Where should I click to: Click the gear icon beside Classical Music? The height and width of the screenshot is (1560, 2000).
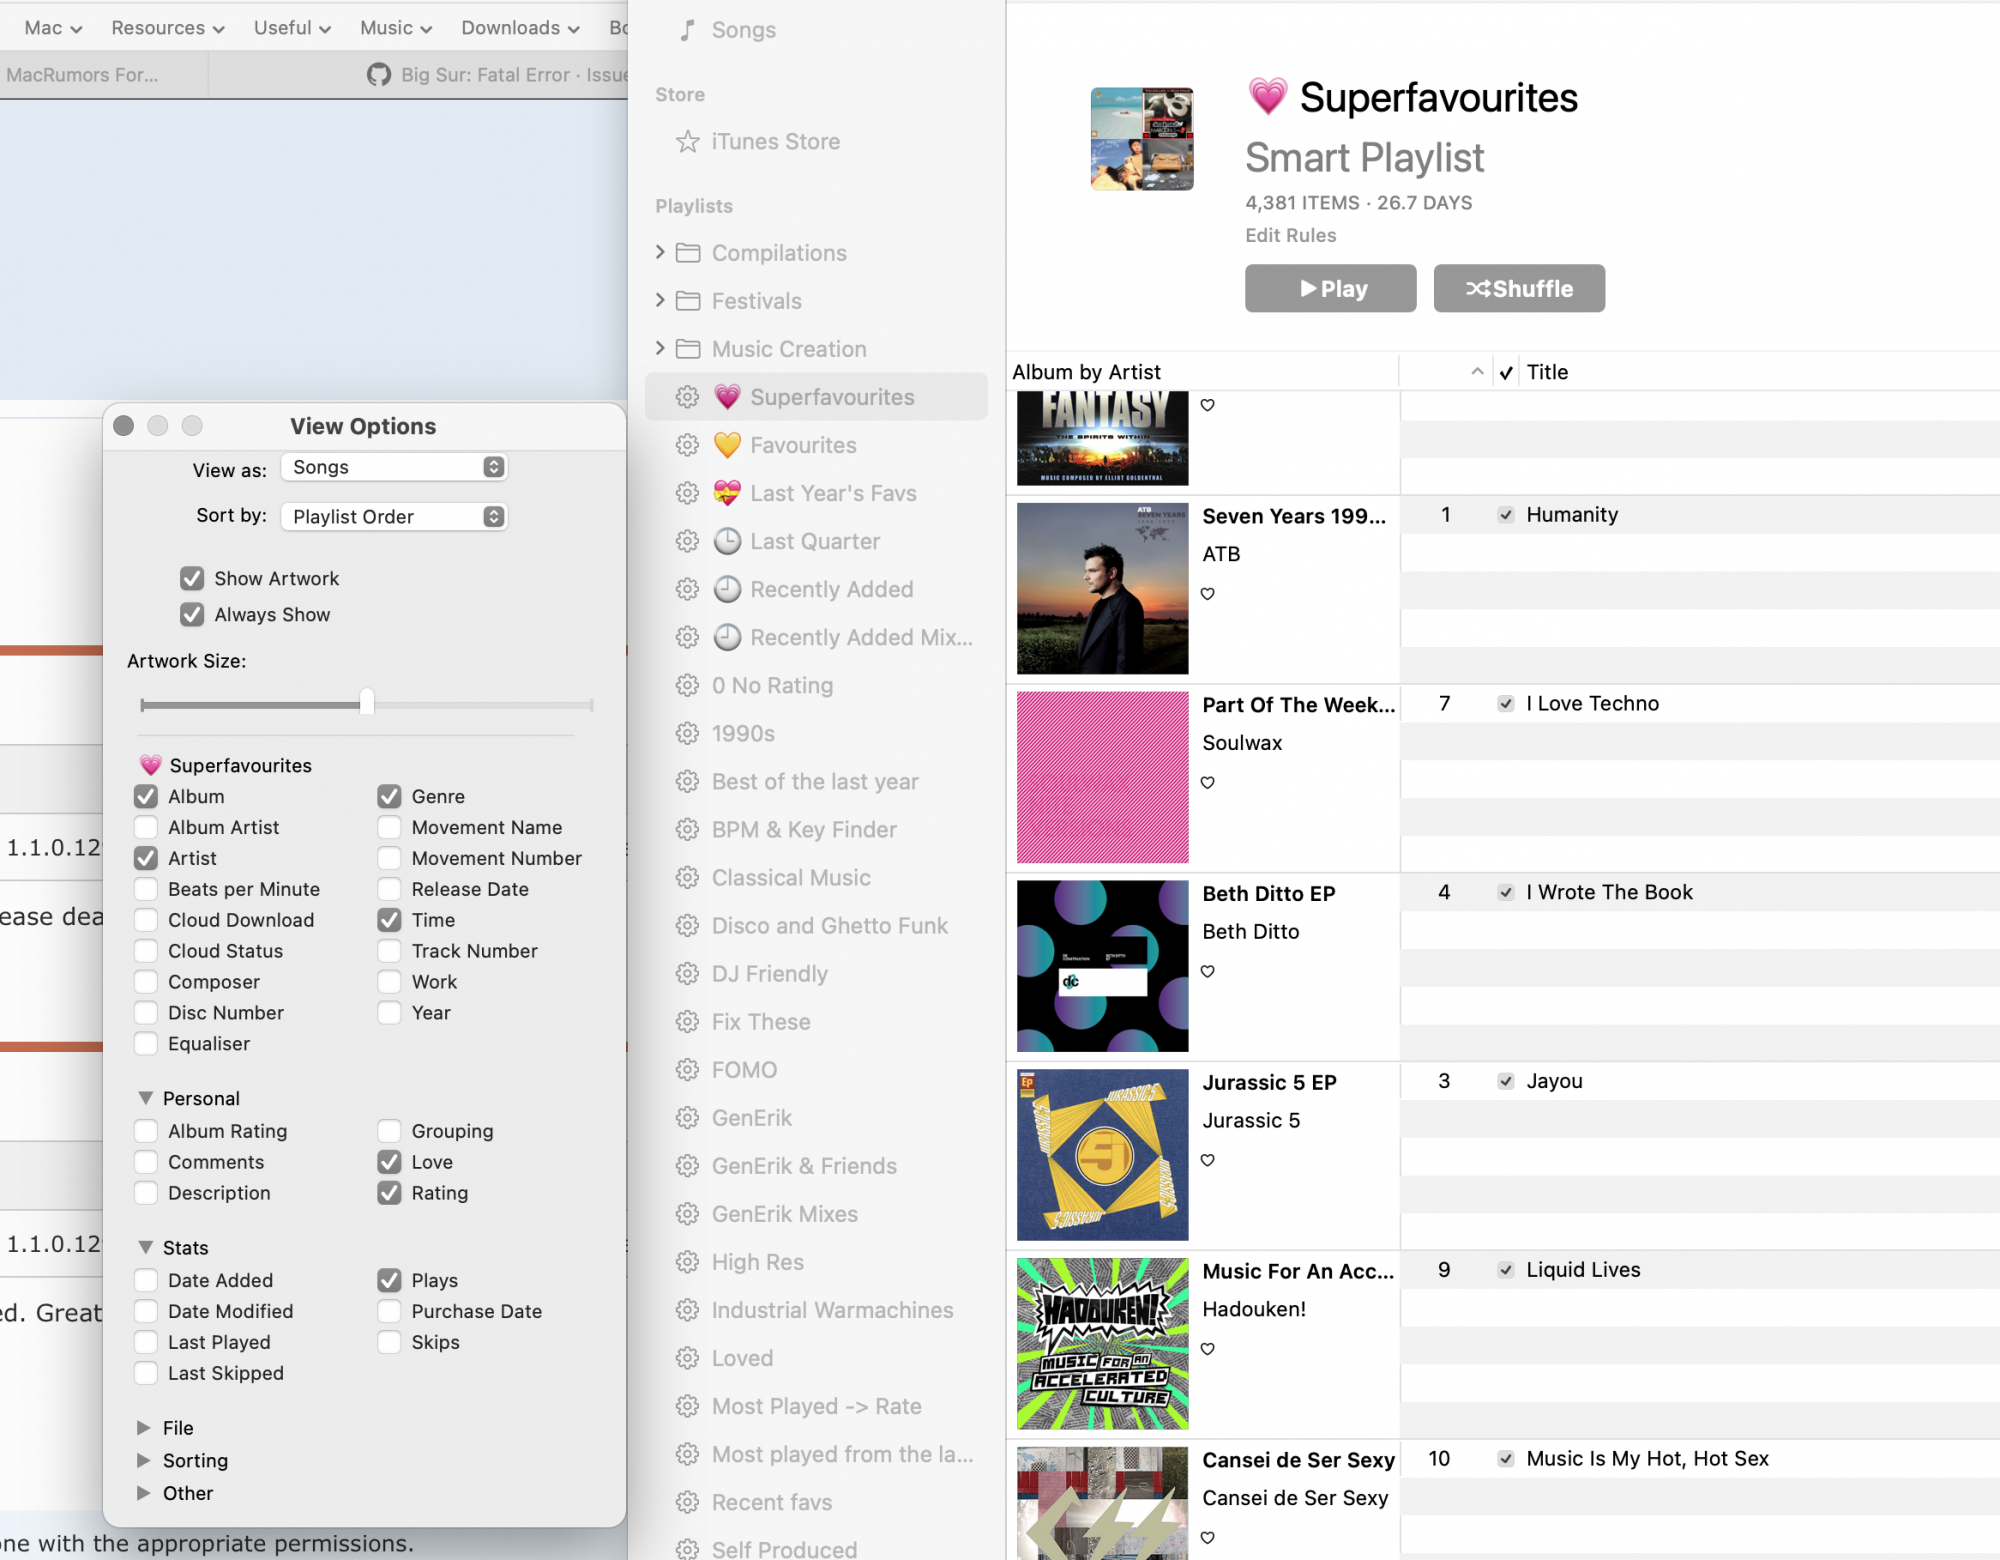pyautogui.click(x=687, y=878)
